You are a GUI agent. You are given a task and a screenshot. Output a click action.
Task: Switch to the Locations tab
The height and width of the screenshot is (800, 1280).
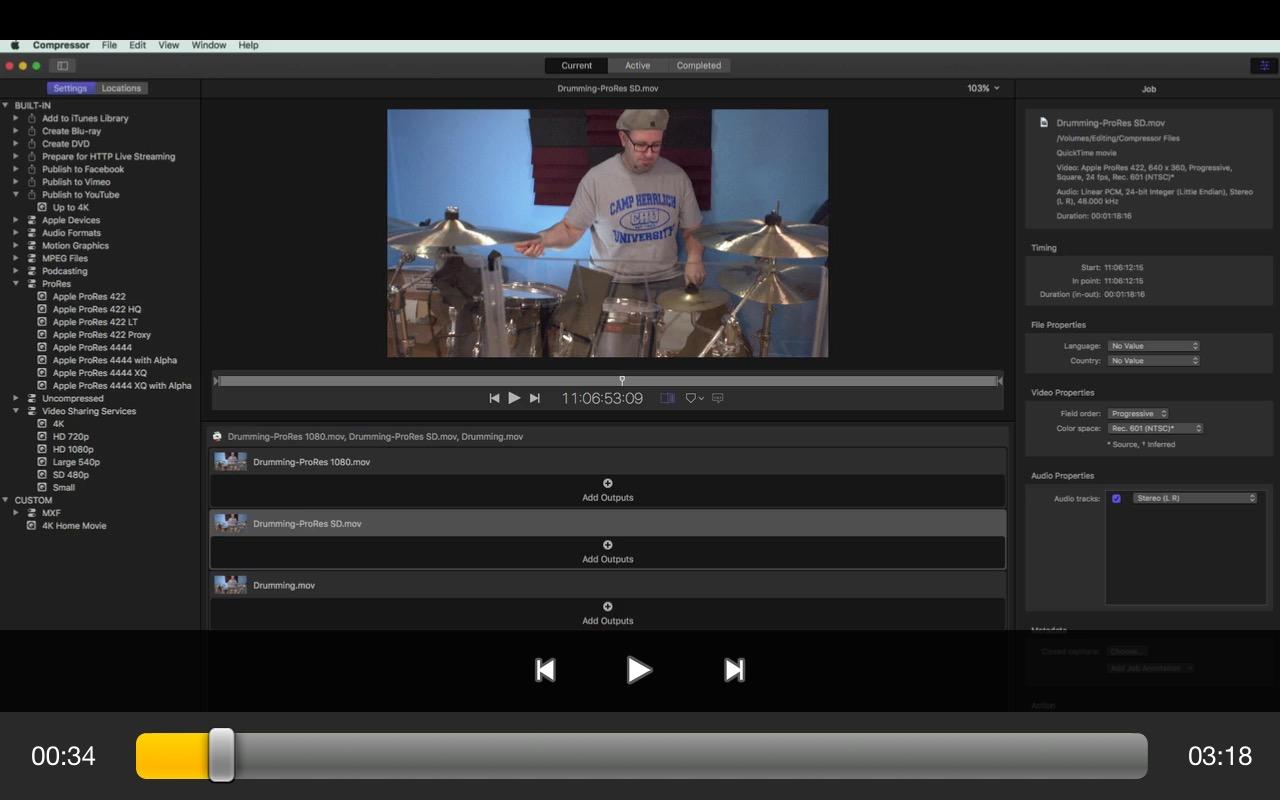pyautogui.click(x=122, y=88)
